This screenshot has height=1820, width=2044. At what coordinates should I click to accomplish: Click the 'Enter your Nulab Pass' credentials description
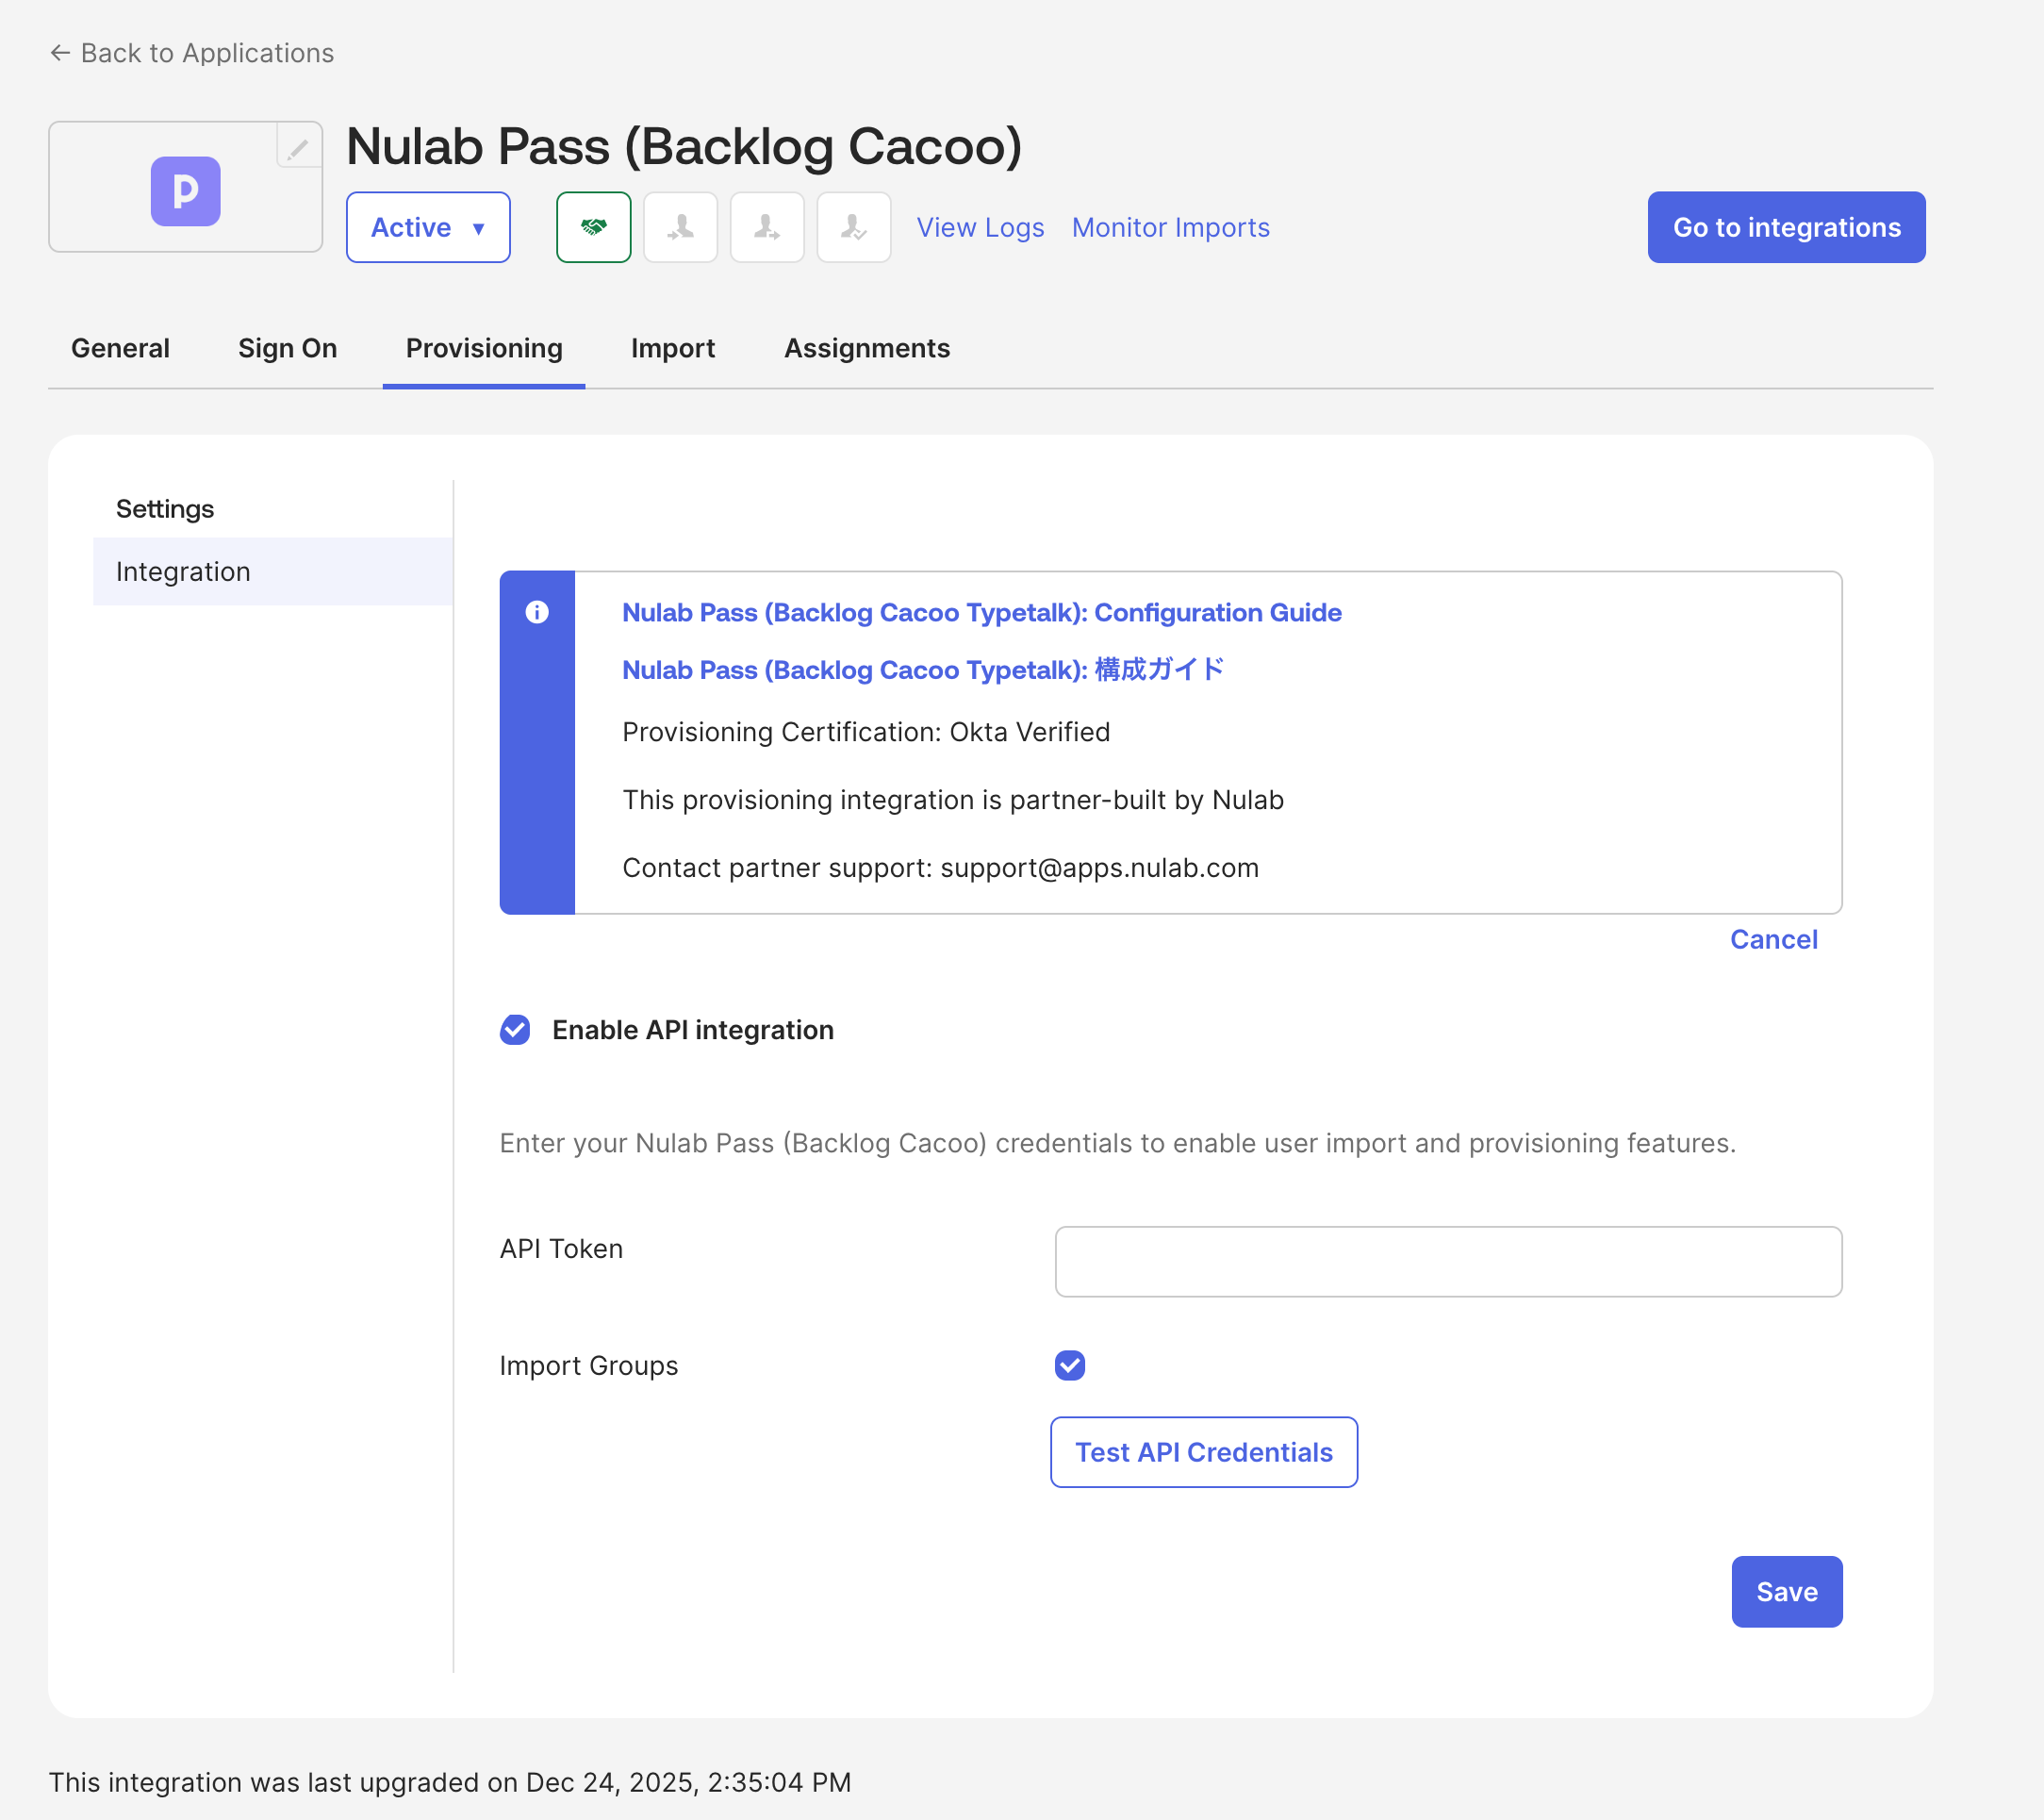[x=1118, y=1143]
